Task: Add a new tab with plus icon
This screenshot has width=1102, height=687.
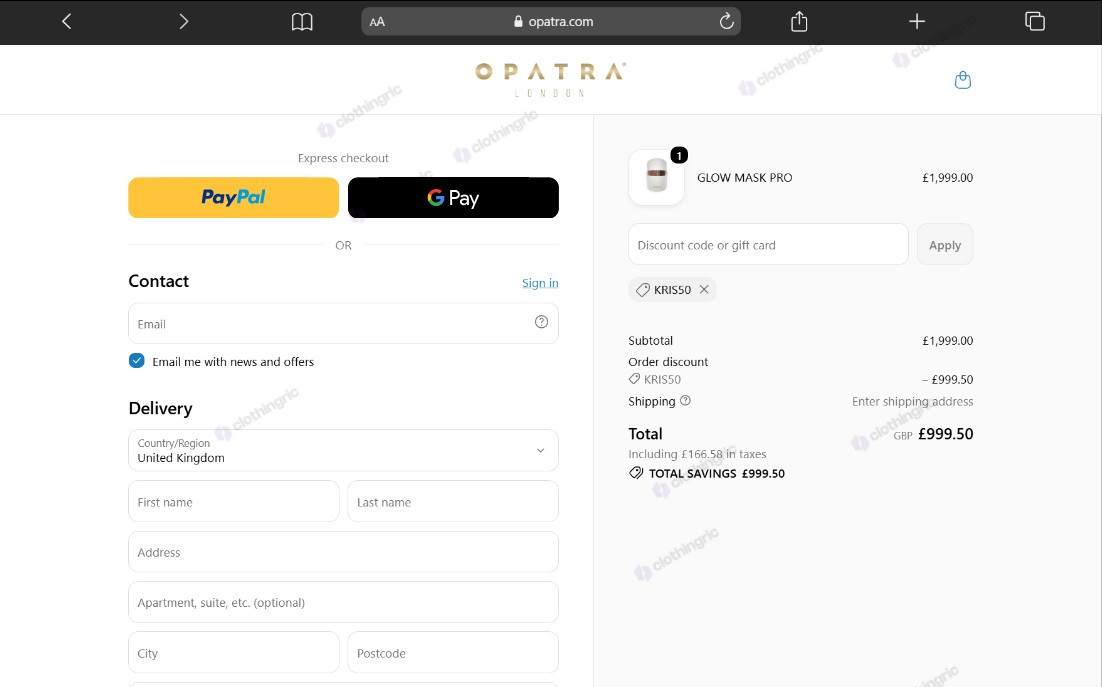Action: [x=916, y=22]
